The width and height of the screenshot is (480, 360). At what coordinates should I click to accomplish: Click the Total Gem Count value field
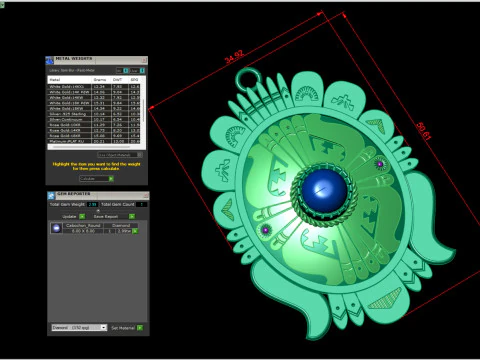141,204
